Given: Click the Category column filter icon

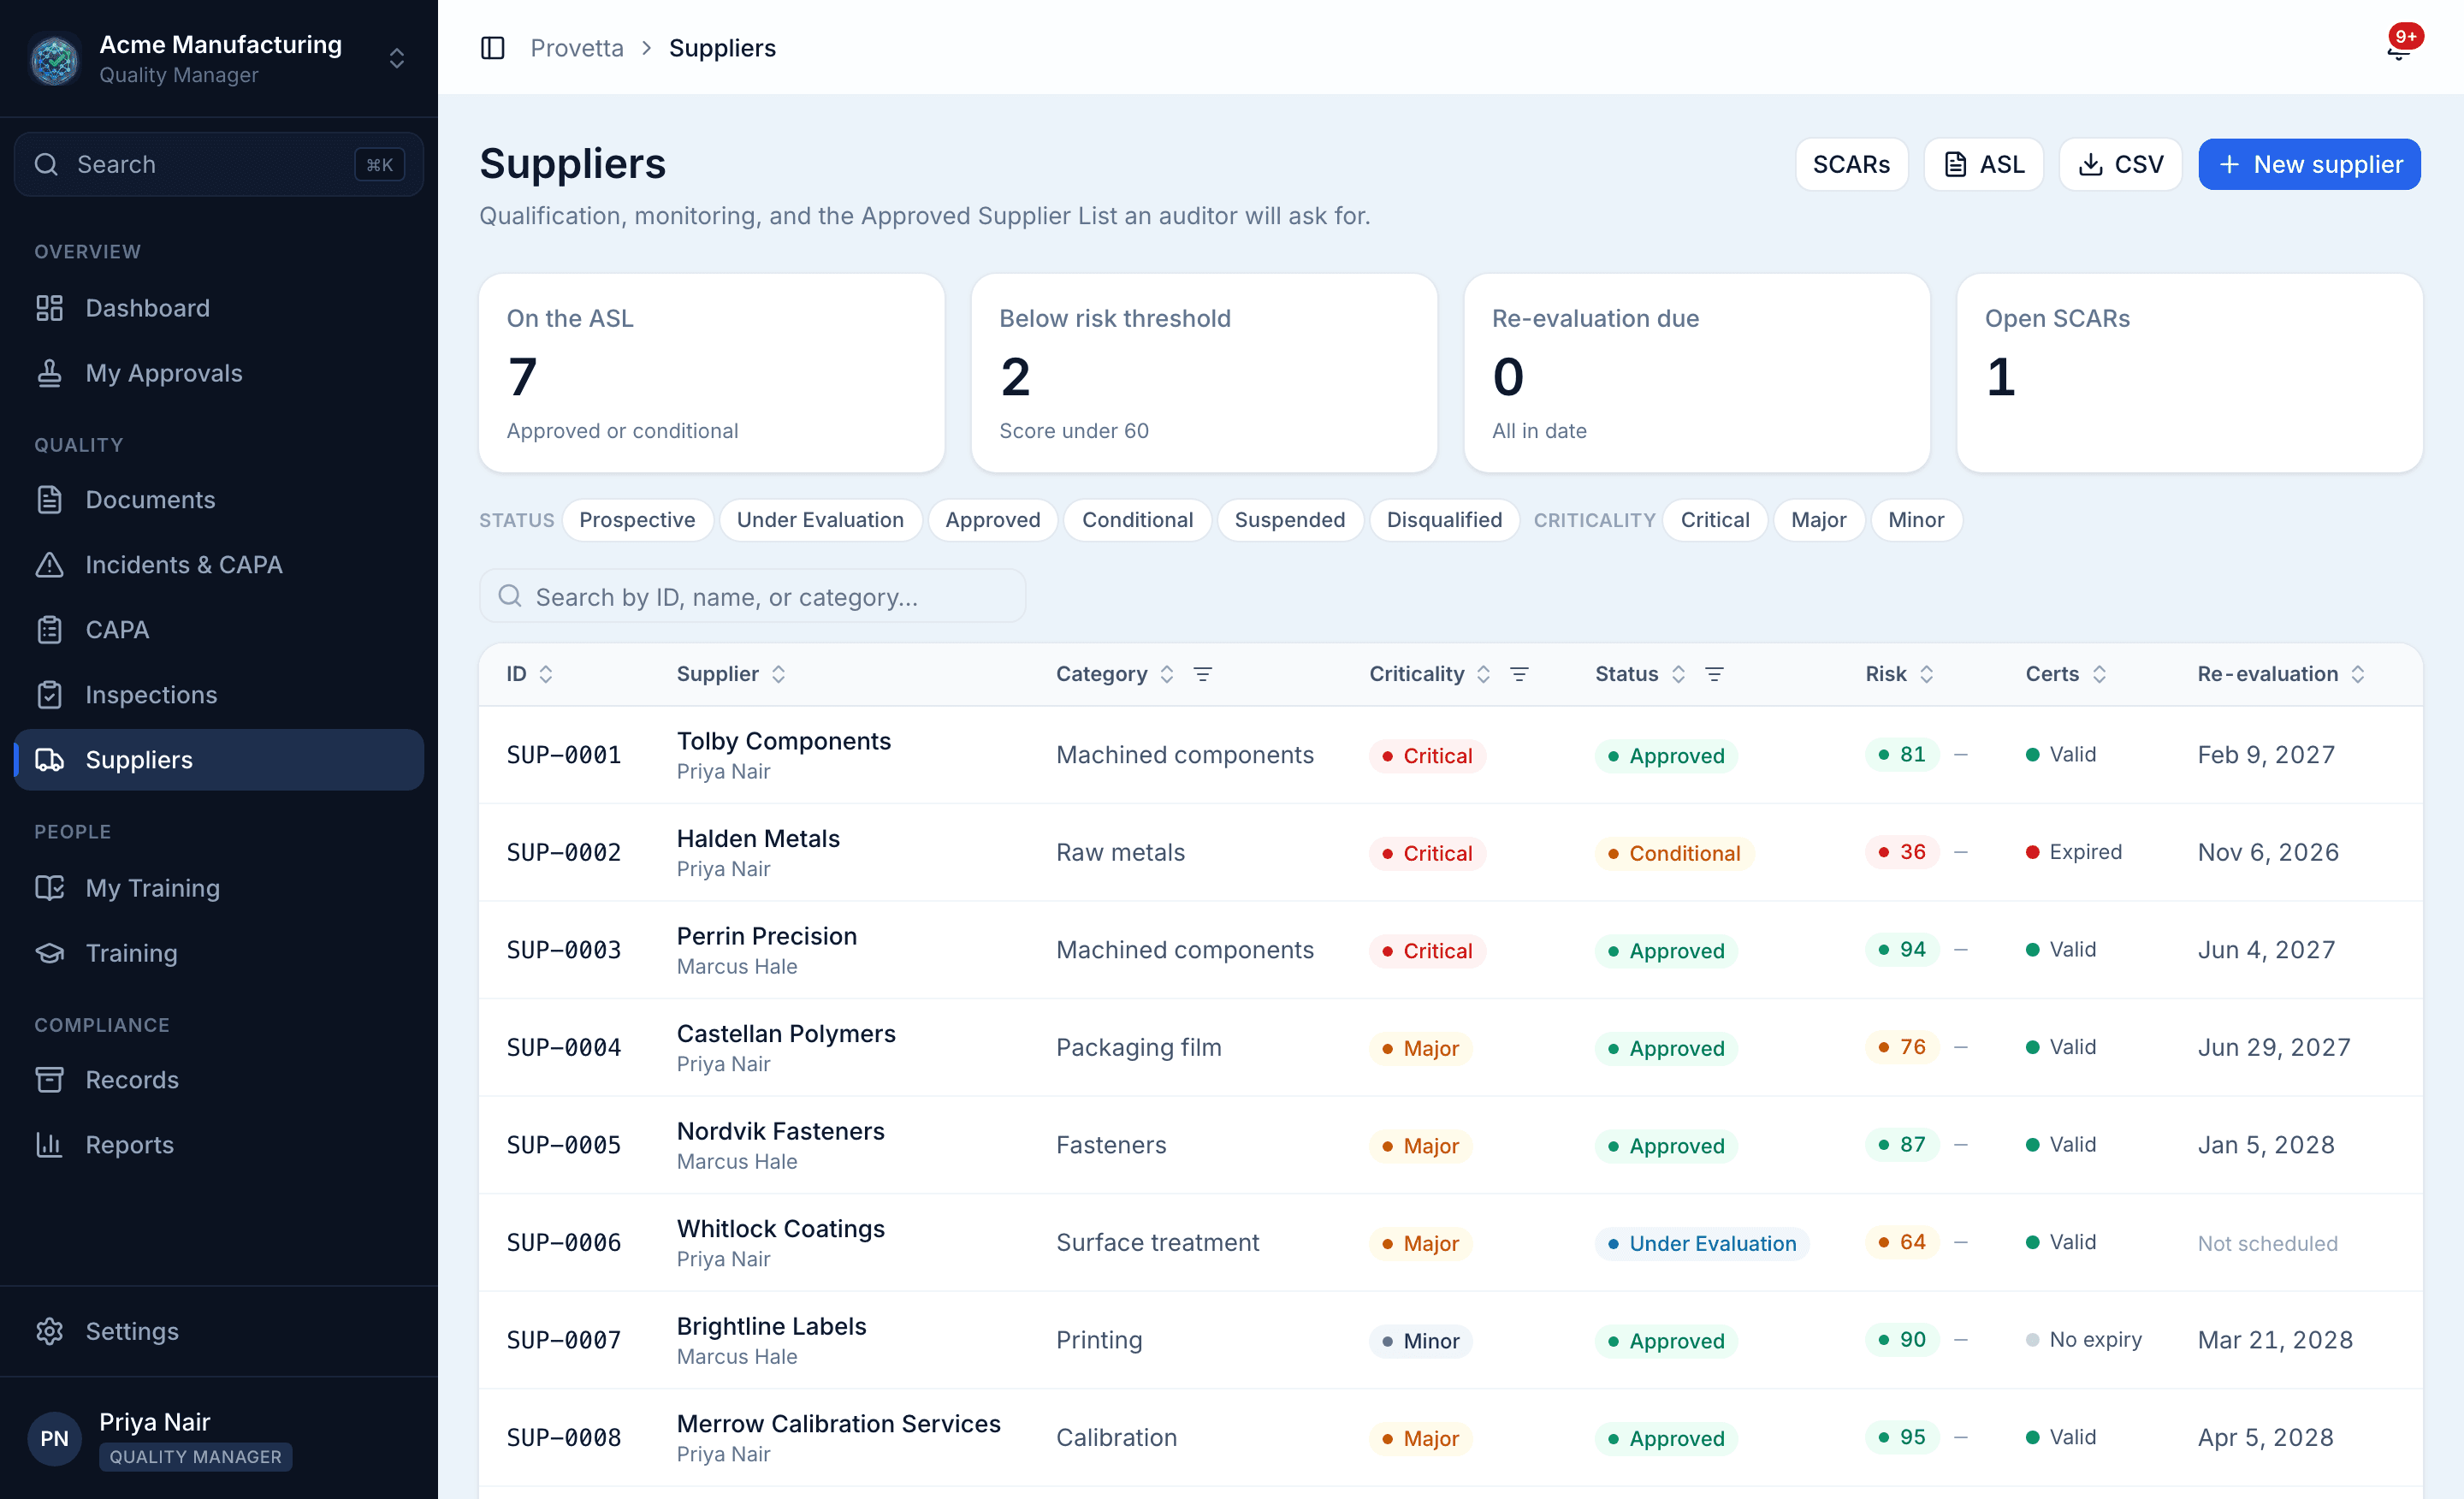Looking at the screenshot, I should pos(1203,674).
